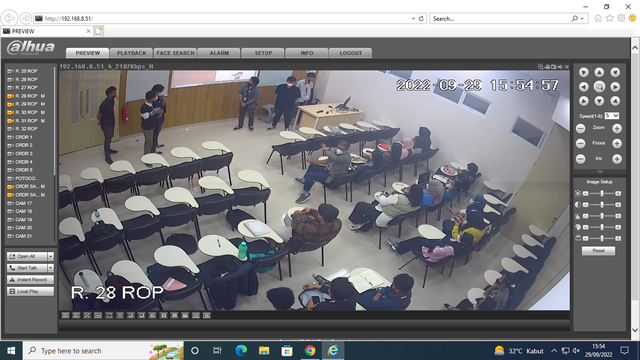Screen dimensions: 640x360
Task: Click the Windows Start button
Action: pos(11,351)
